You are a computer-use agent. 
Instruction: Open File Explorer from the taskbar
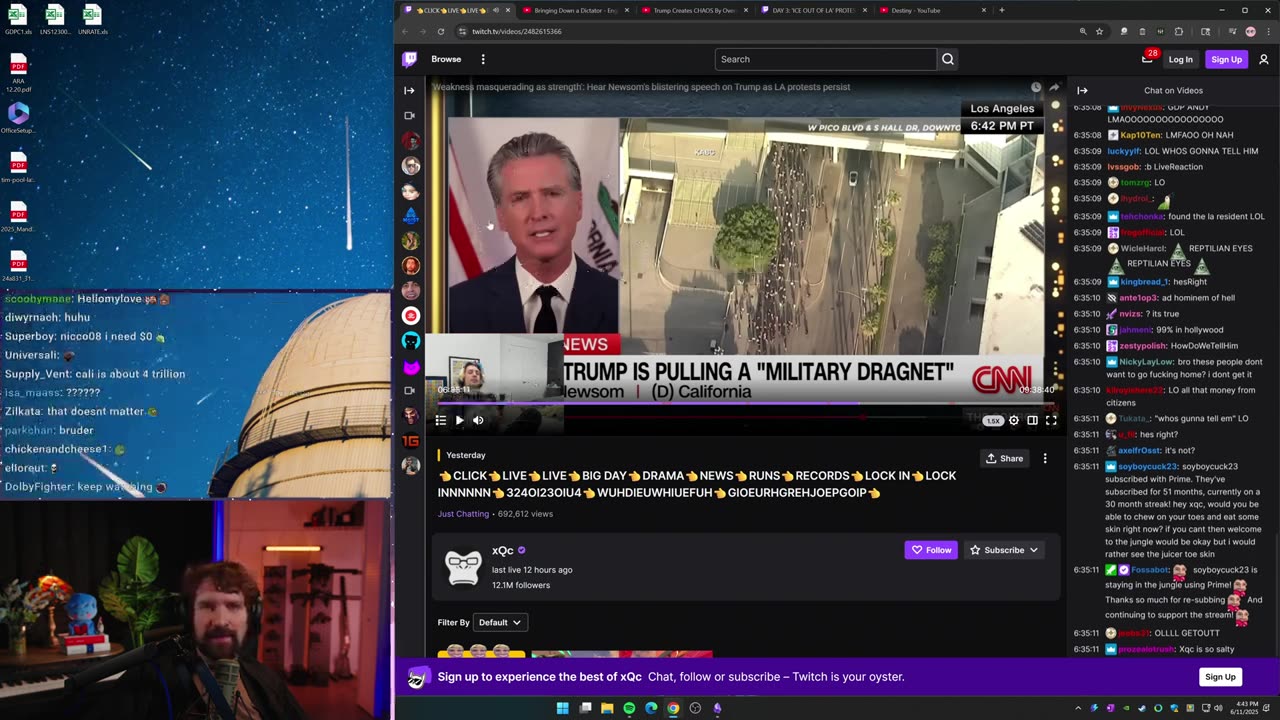(x=607, y=708)
